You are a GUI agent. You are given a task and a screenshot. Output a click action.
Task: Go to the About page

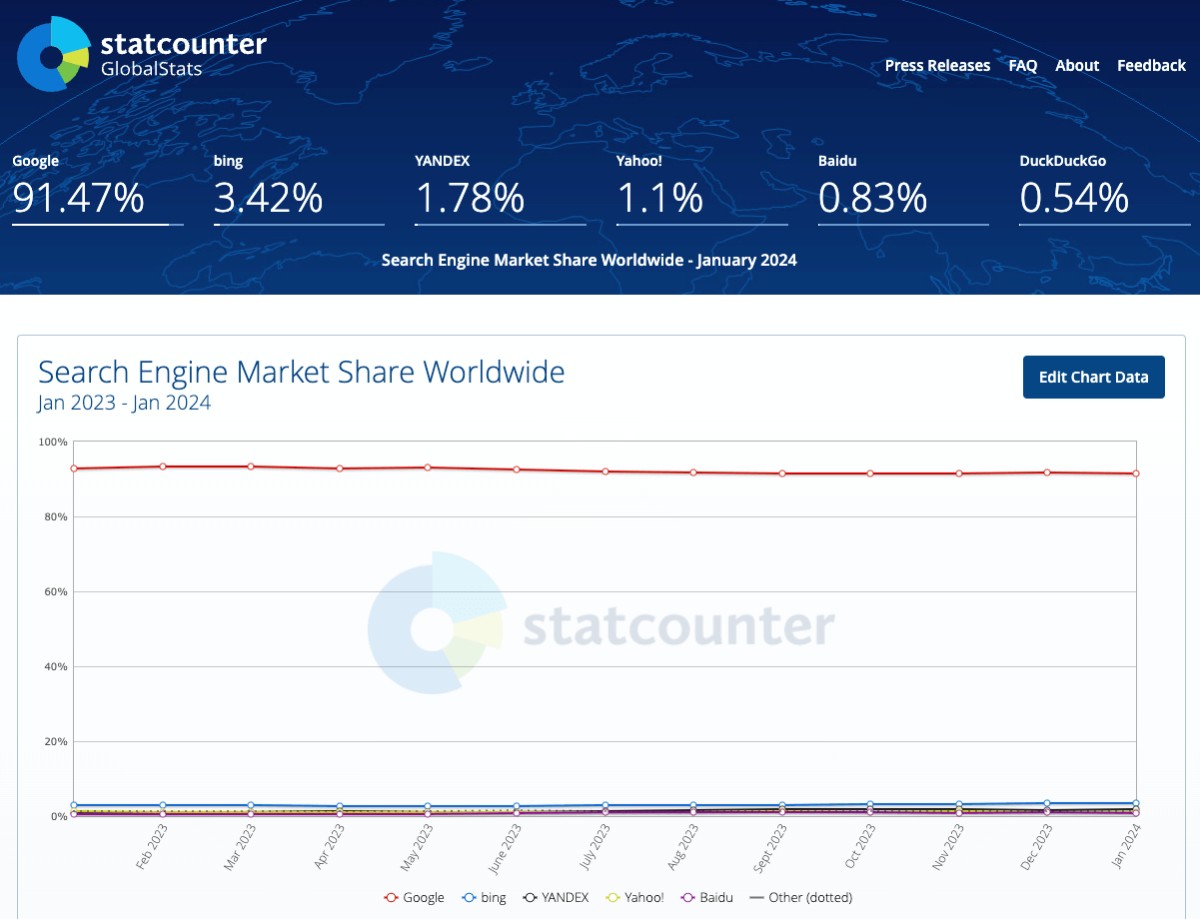point(1077,65)
